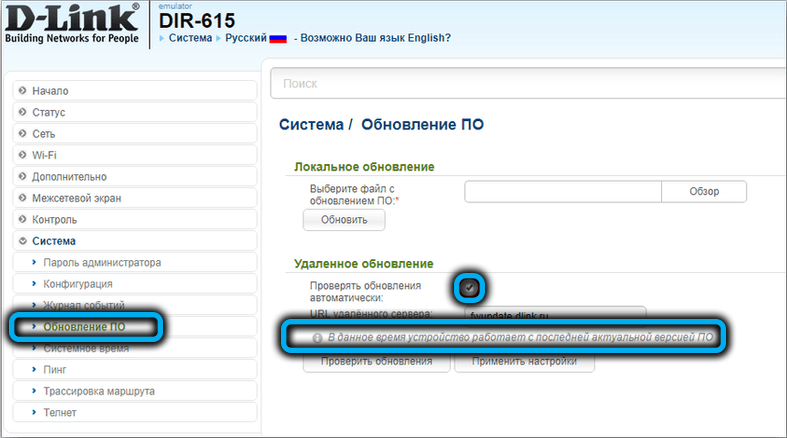Collapse the Система menu section
The image size is (787, 438).
[53, 241]
